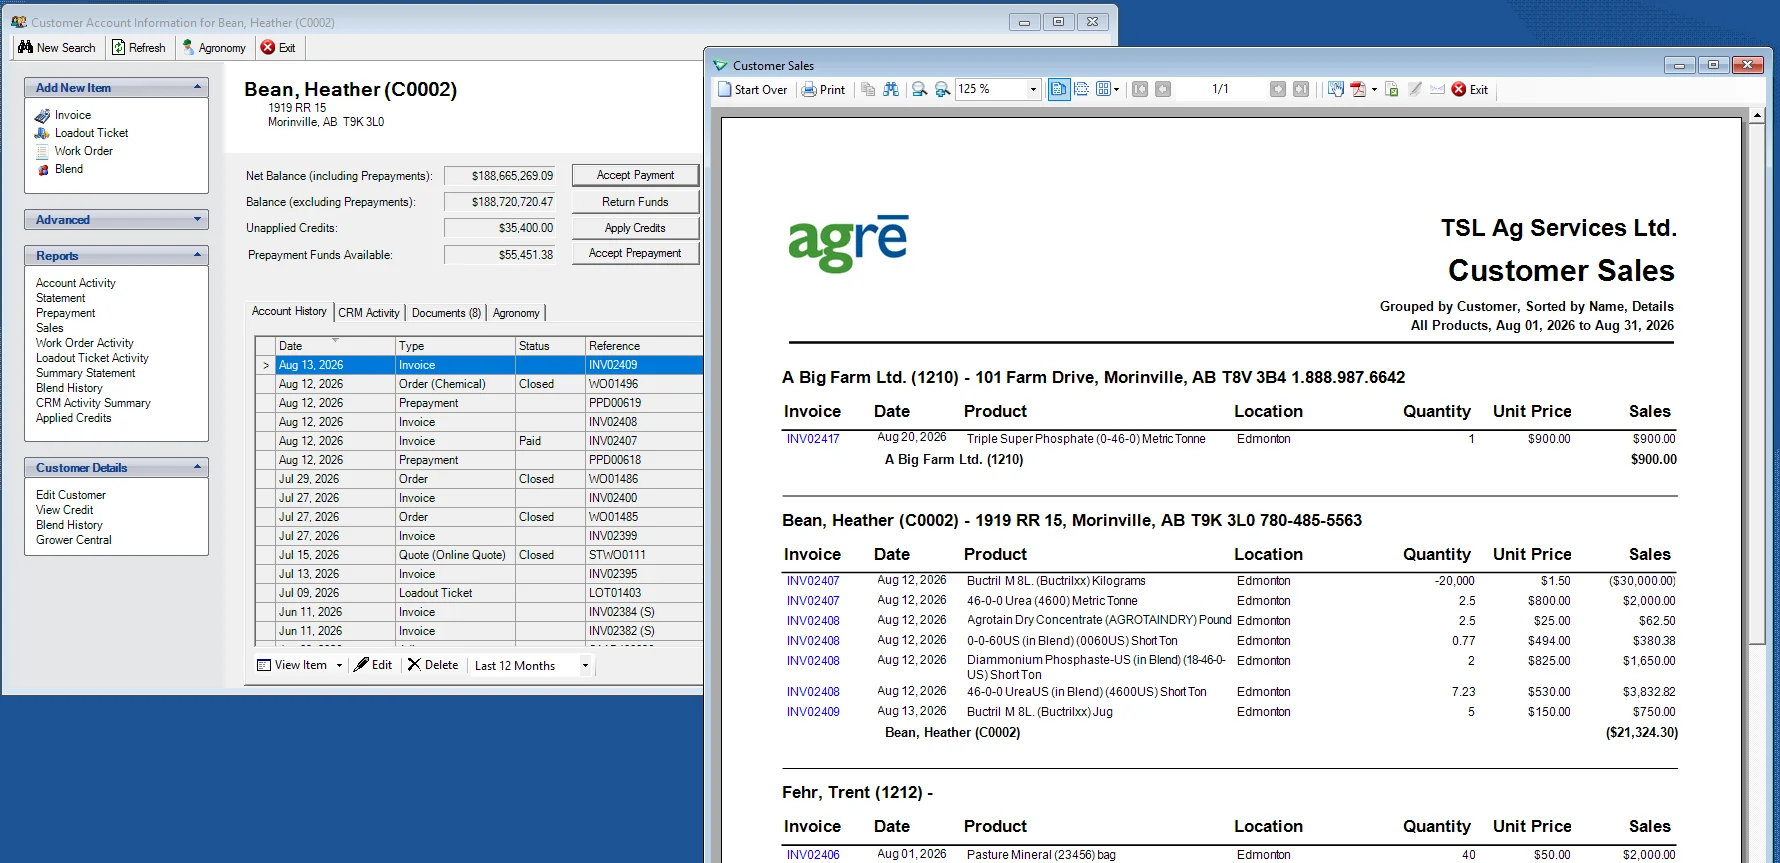Select the hand pan tool icon

coord(1336,90)
